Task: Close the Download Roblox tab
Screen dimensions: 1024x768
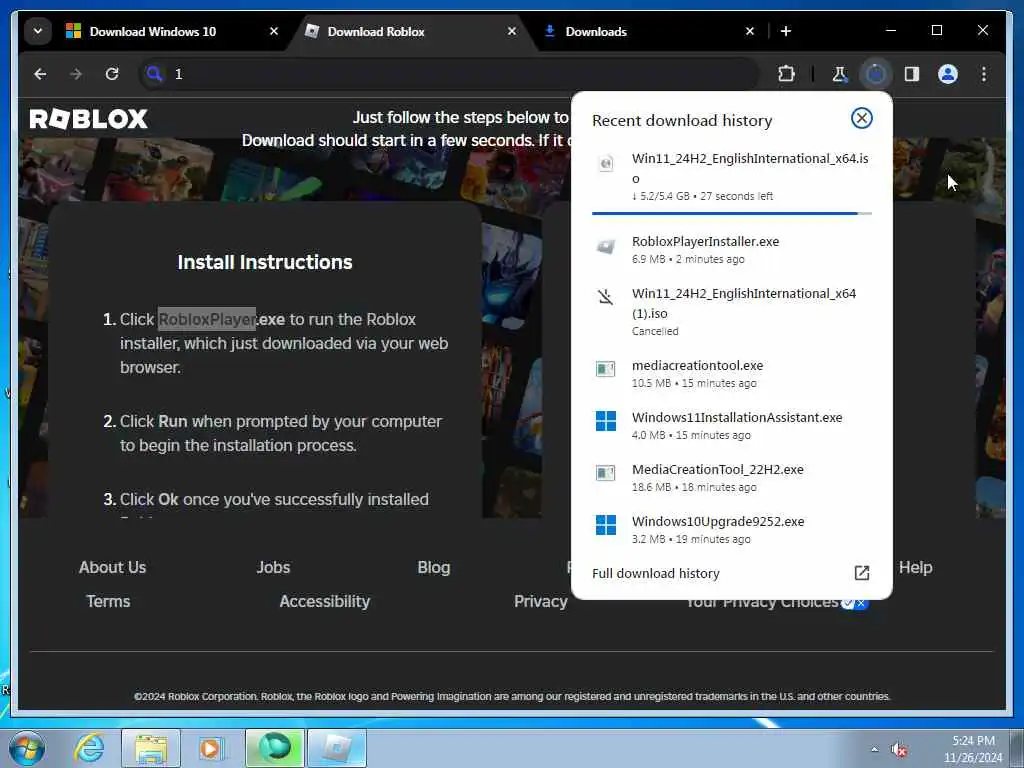Action: (x=512, y=31)
